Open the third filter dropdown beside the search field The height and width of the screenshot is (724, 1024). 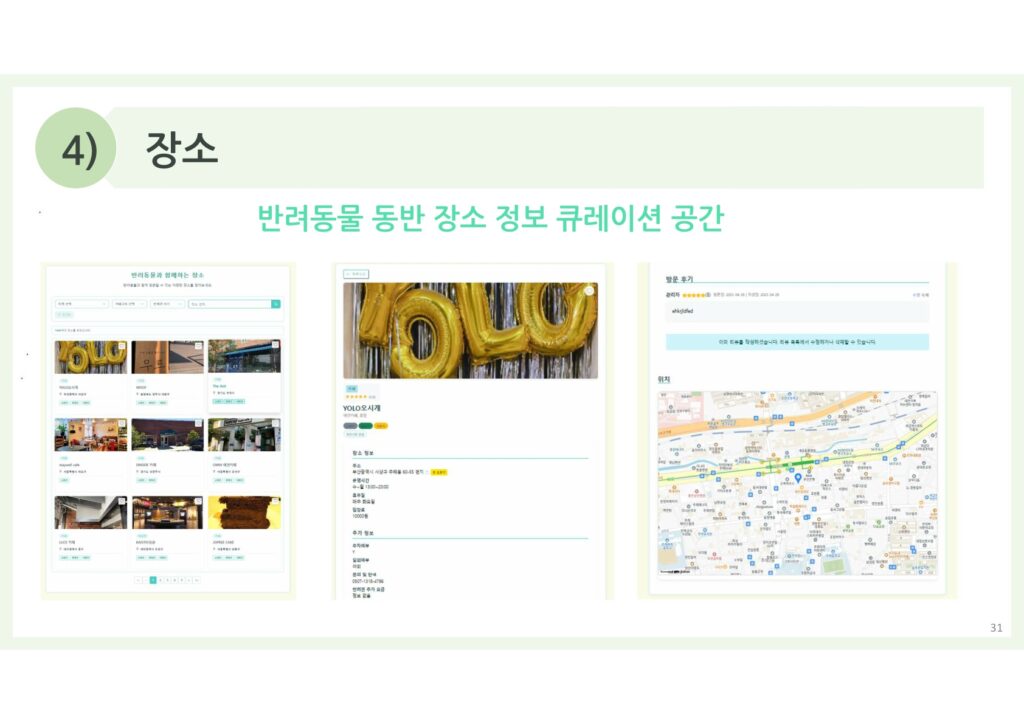point(167,304)
